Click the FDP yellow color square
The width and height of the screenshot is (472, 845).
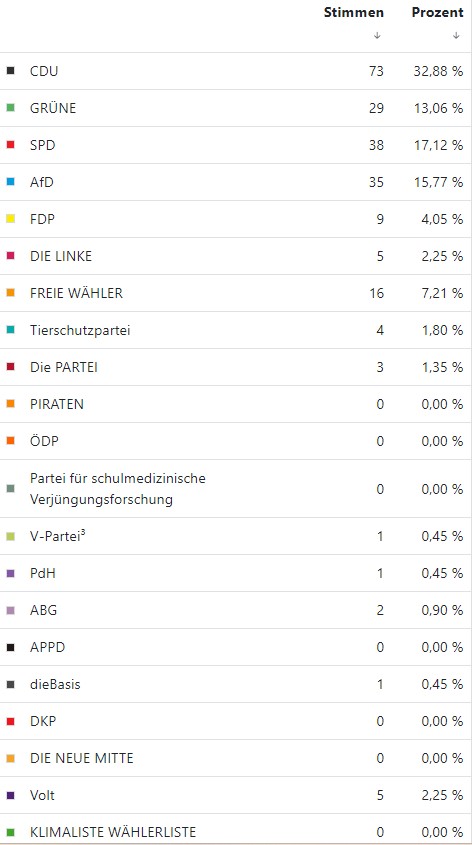10,219
